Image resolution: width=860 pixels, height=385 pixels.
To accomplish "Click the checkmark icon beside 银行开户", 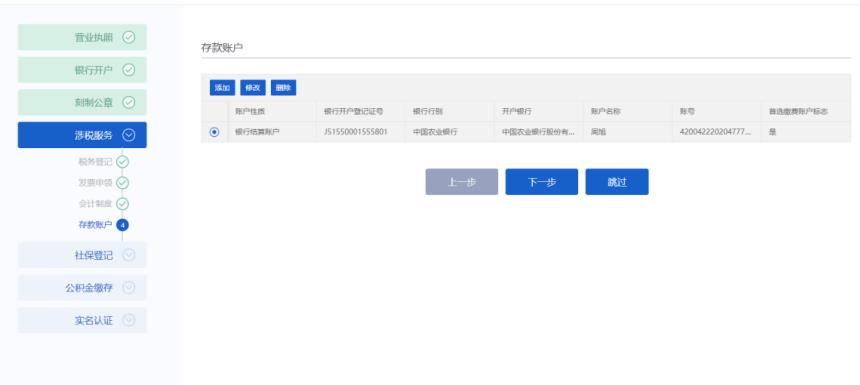I will point(128,70).
